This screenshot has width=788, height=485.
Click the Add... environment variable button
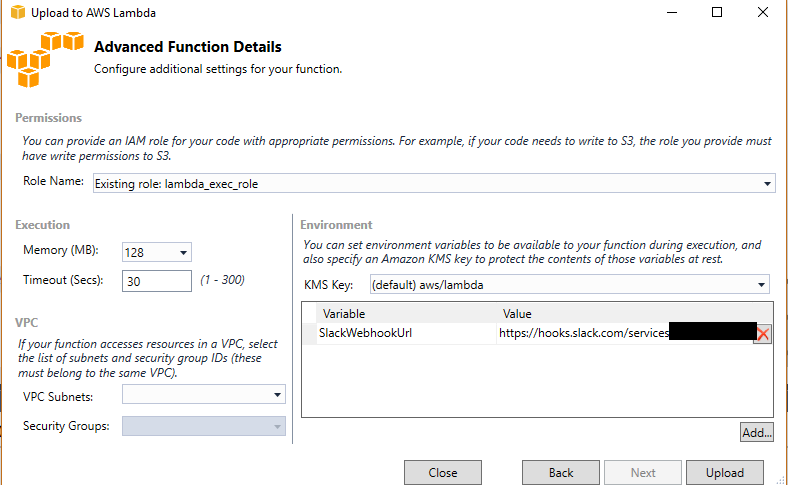[756, 432]
